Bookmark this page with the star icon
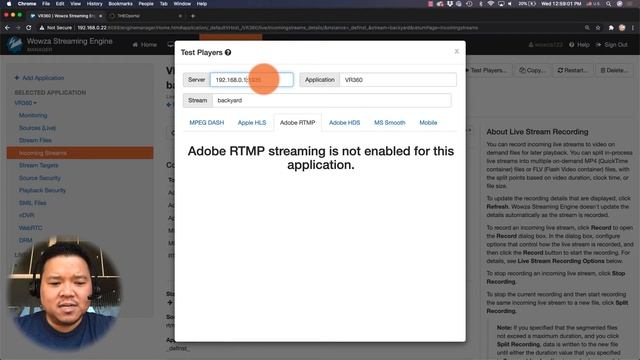The image size is (640, 360). tap(598, 28)
